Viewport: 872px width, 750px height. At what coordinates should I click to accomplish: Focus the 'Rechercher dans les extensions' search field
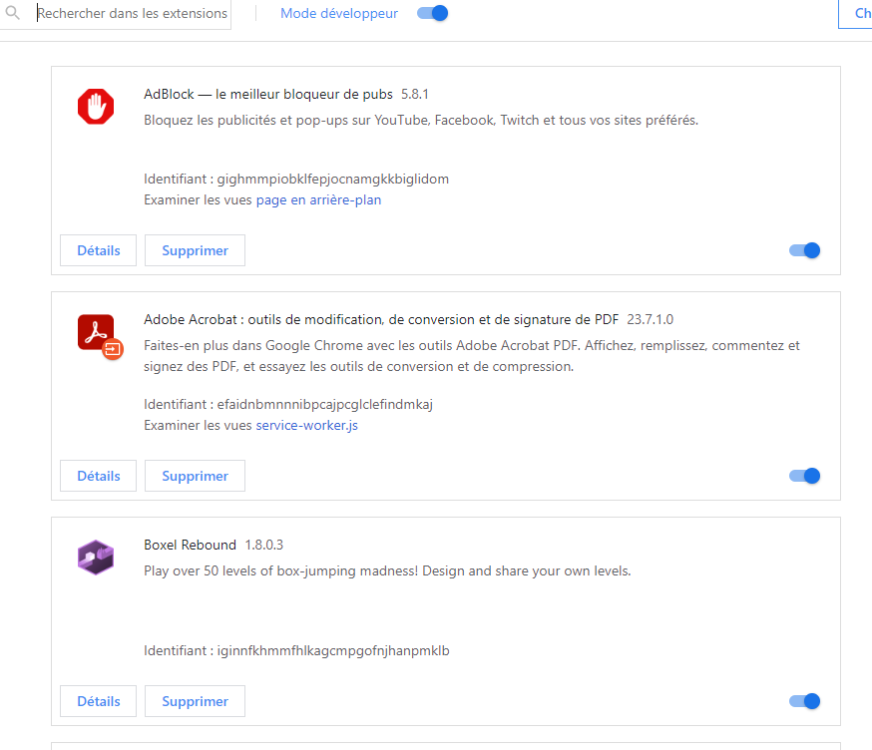pos(132,14)
